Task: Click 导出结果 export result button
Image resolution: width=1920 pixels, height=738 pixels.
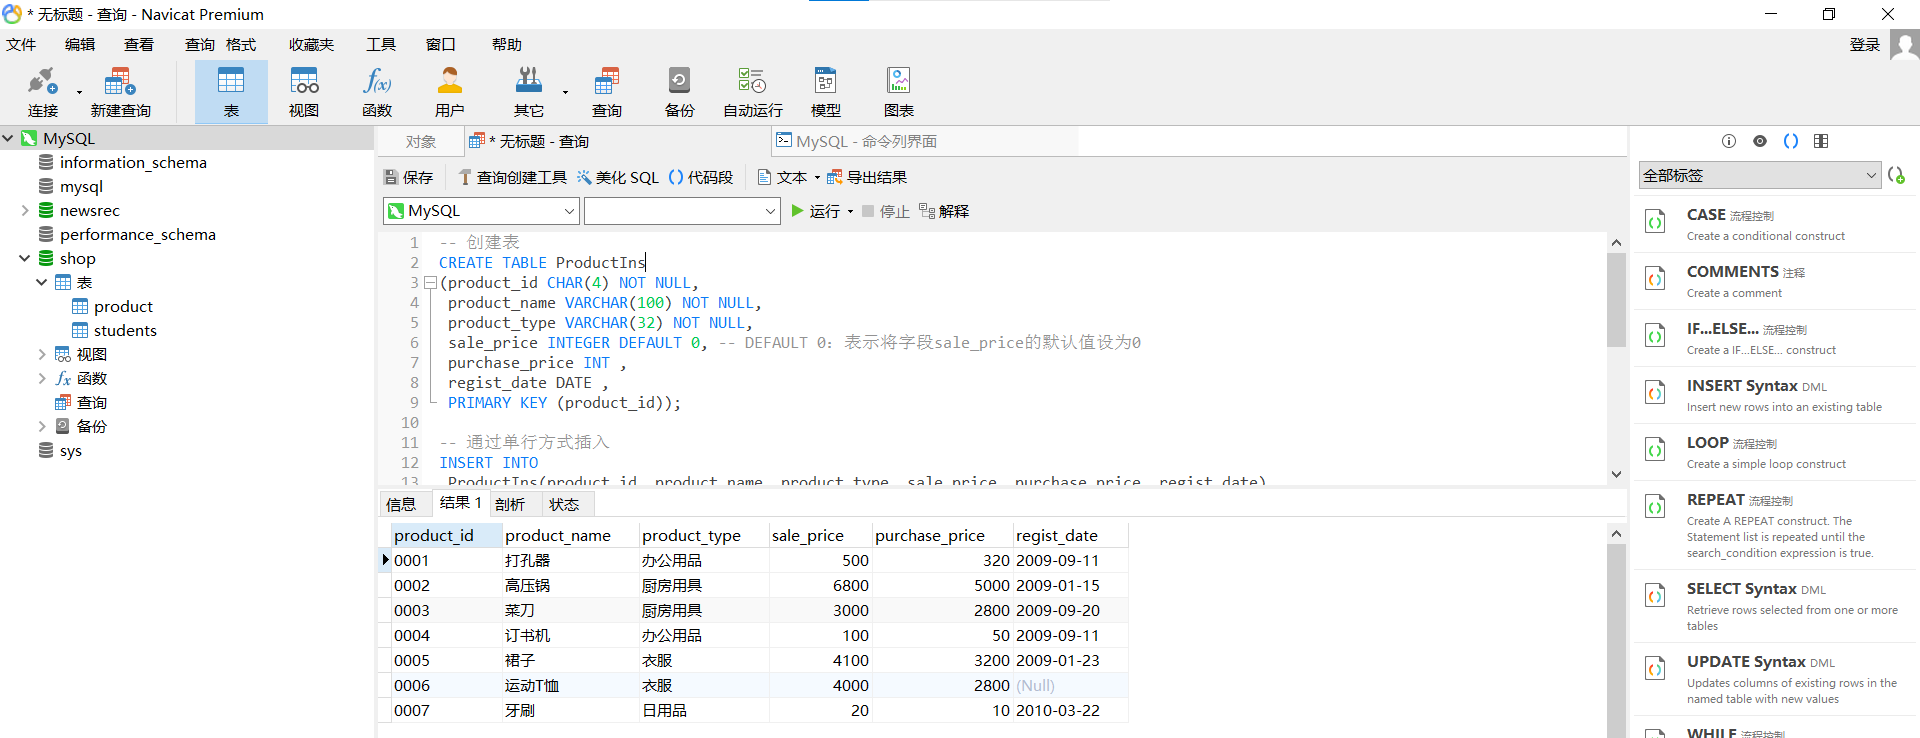Action: [x=867, y=177]
